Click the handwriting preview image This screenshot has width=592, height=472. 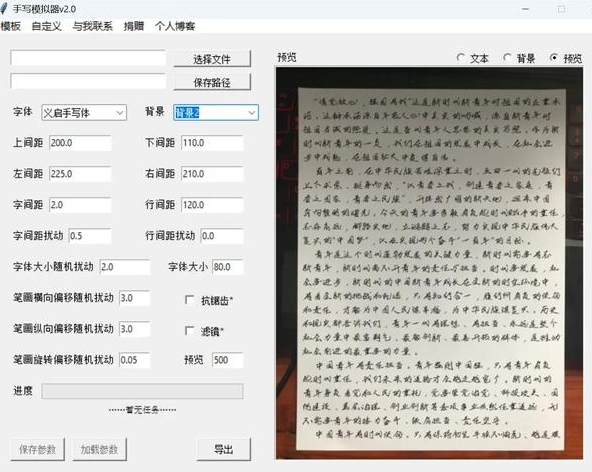click(429, 263)
